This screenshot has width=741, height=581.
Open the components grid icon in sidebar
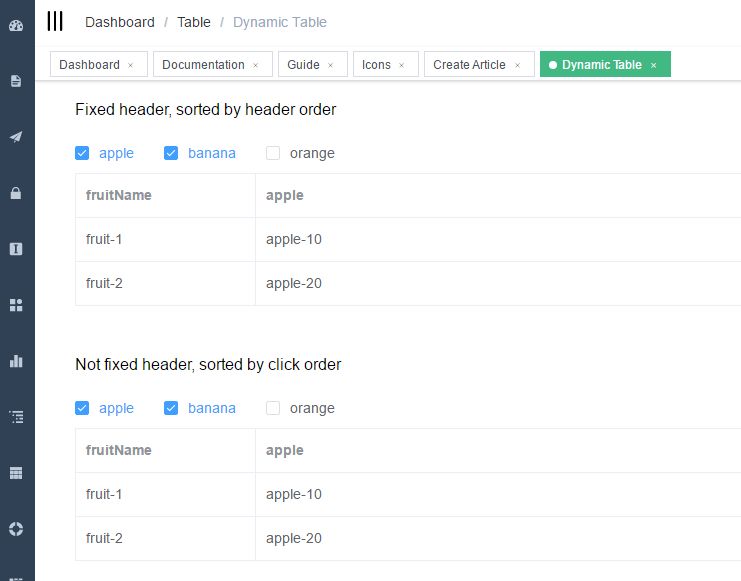[x=16, y=305]
